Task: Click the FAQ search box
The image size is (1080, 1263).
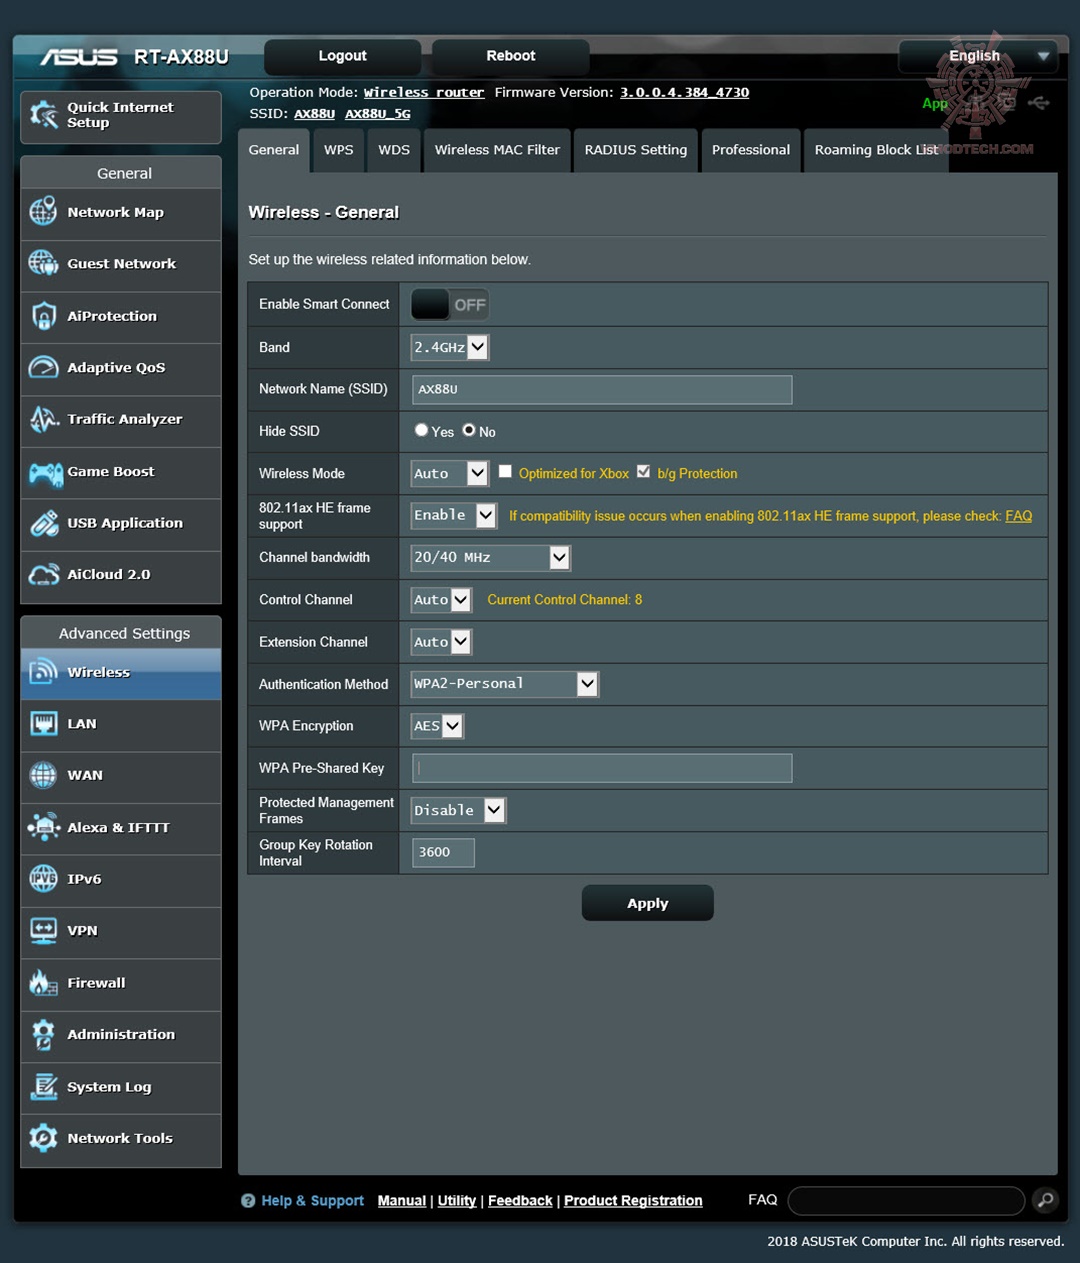Action: (906, 1200)
